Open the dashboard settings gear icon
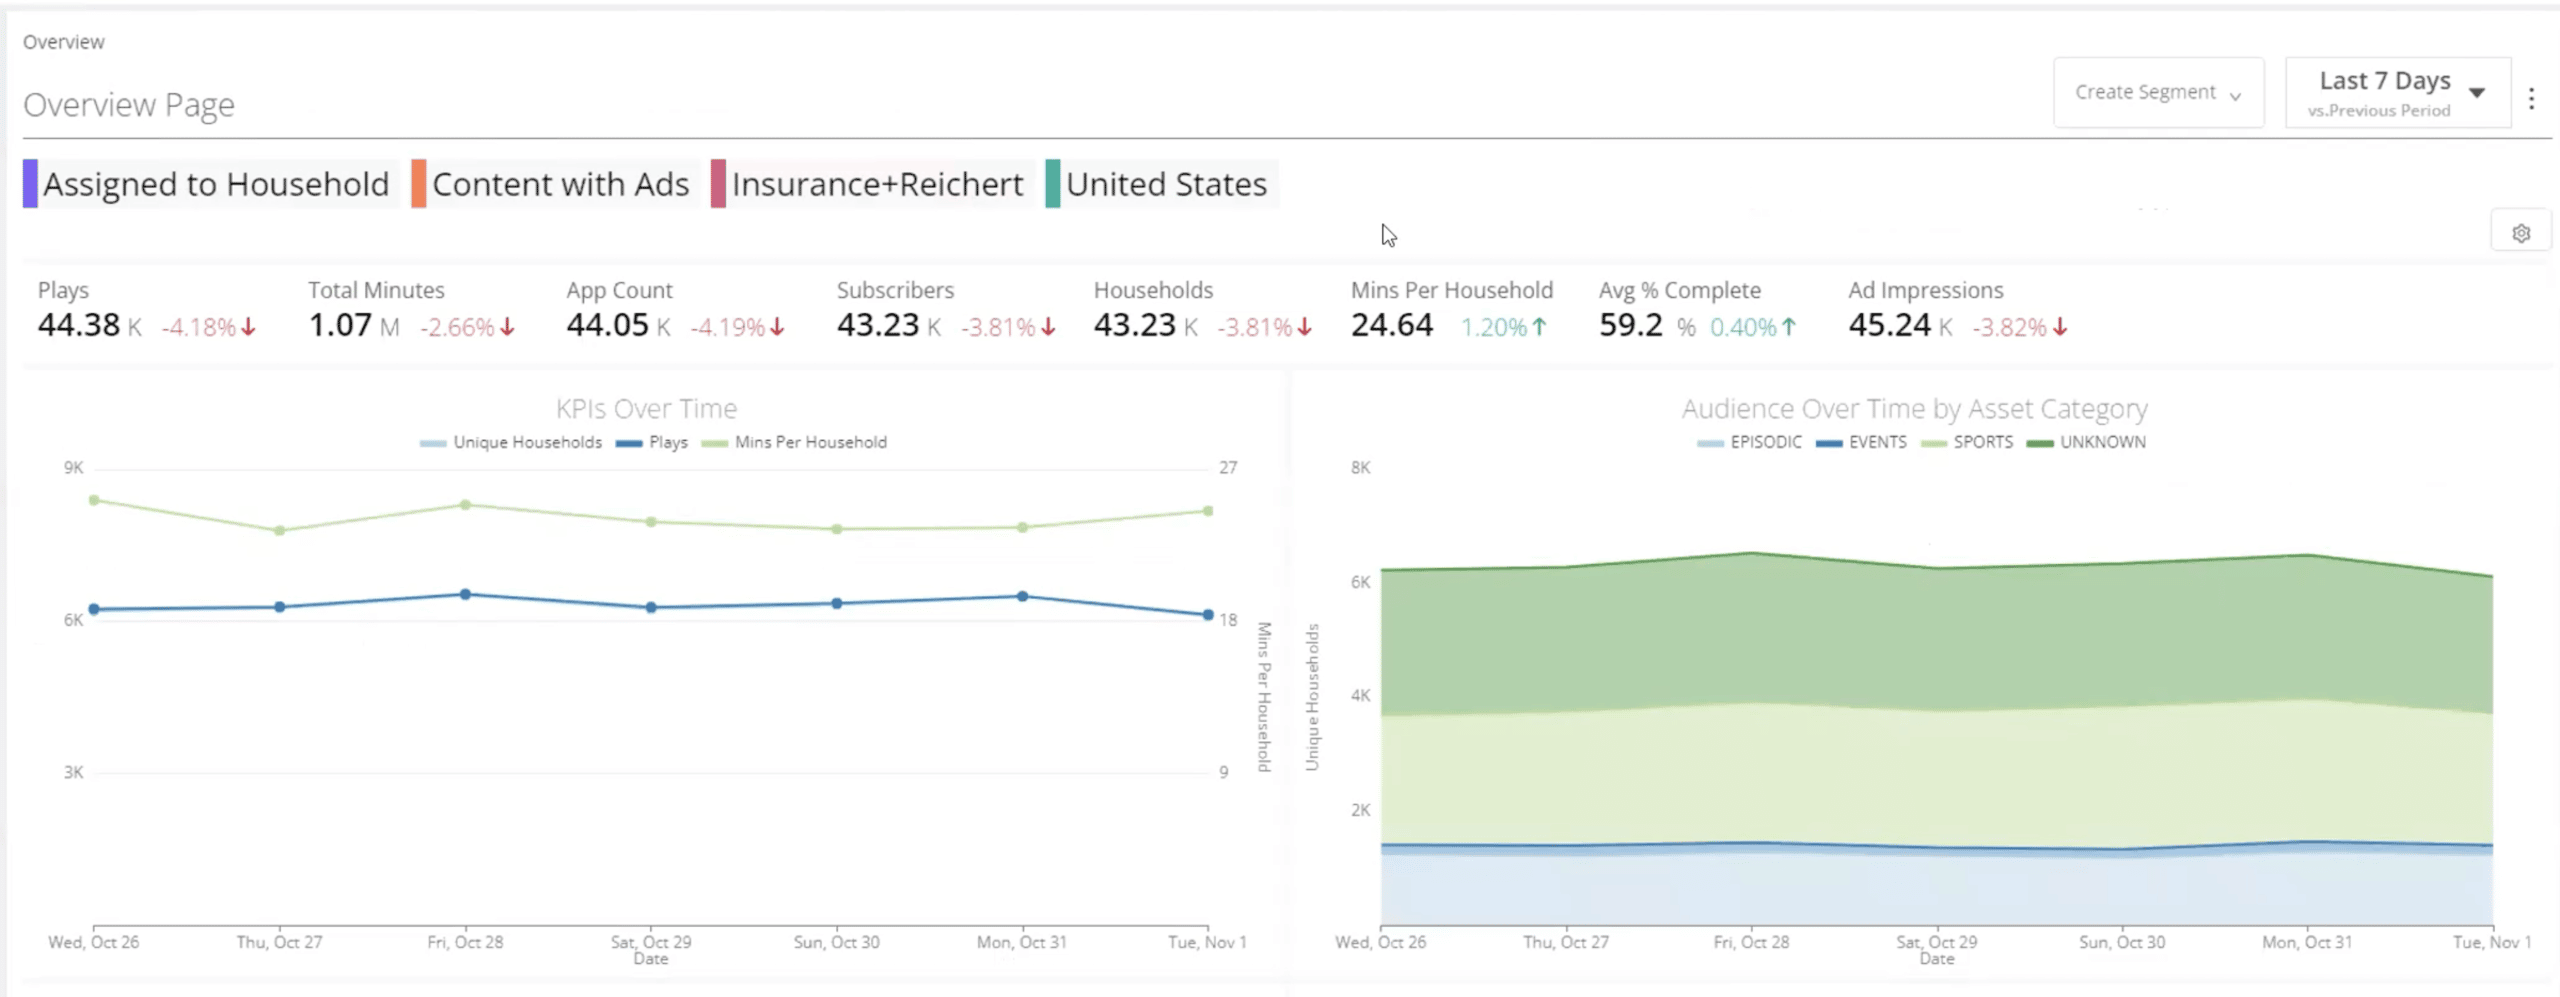2560x997 pixels. point(2521,232)
